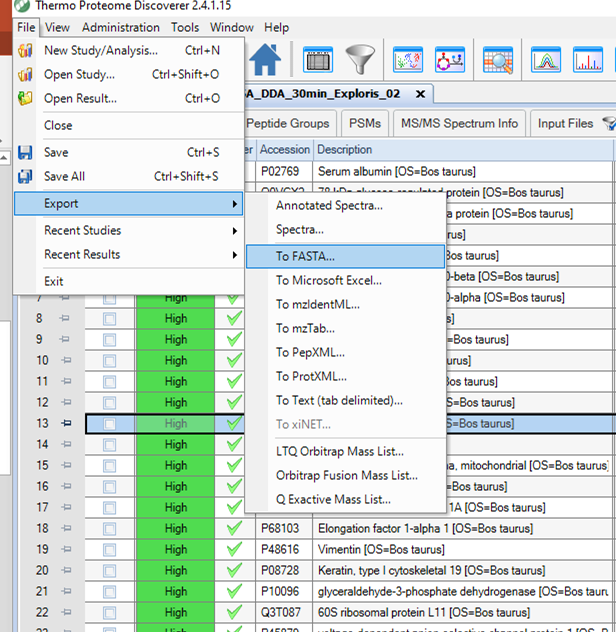Image resolution: width=616 pixels, height=632 pixels.
Task: Open the File menu
Action: point(26,27)
